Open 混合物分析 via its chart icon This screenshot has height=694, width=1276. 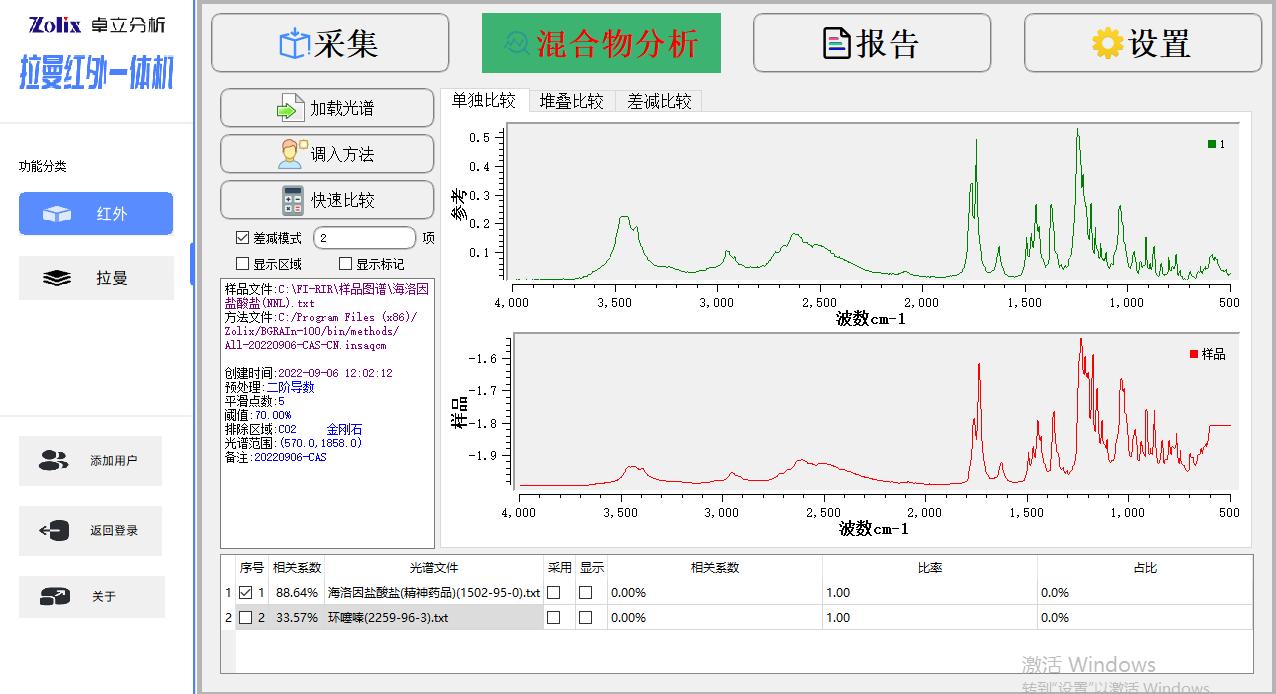(x=517, y=43)
